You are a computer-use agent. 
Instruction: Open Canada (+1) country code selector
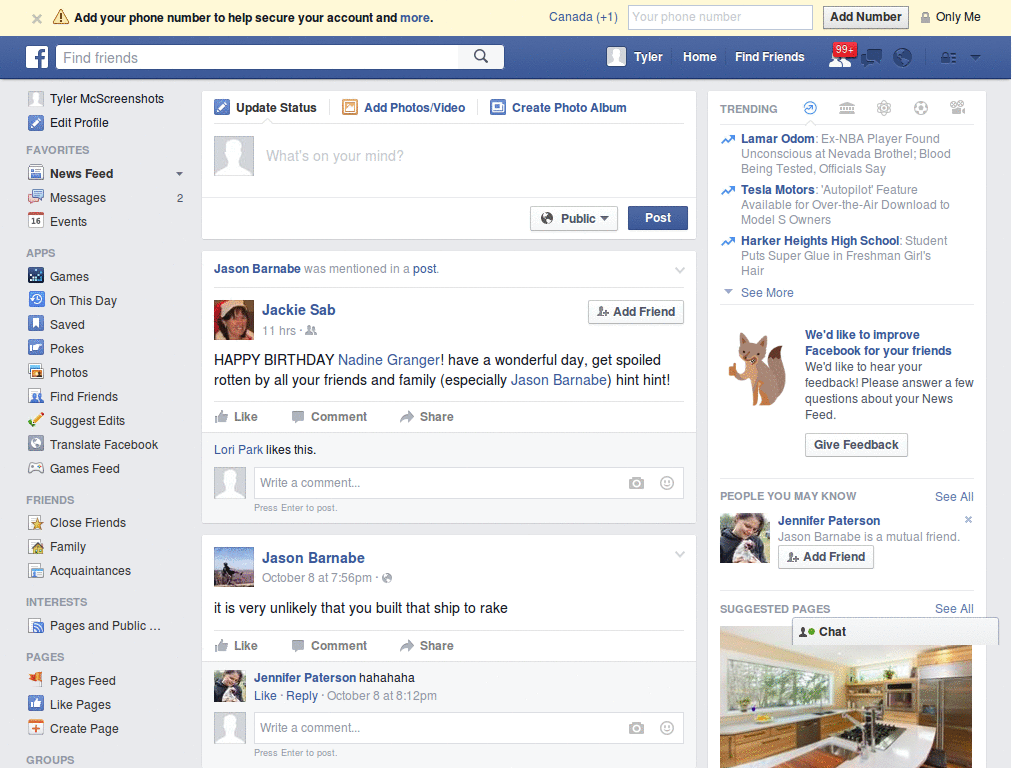tap(583, 17)
